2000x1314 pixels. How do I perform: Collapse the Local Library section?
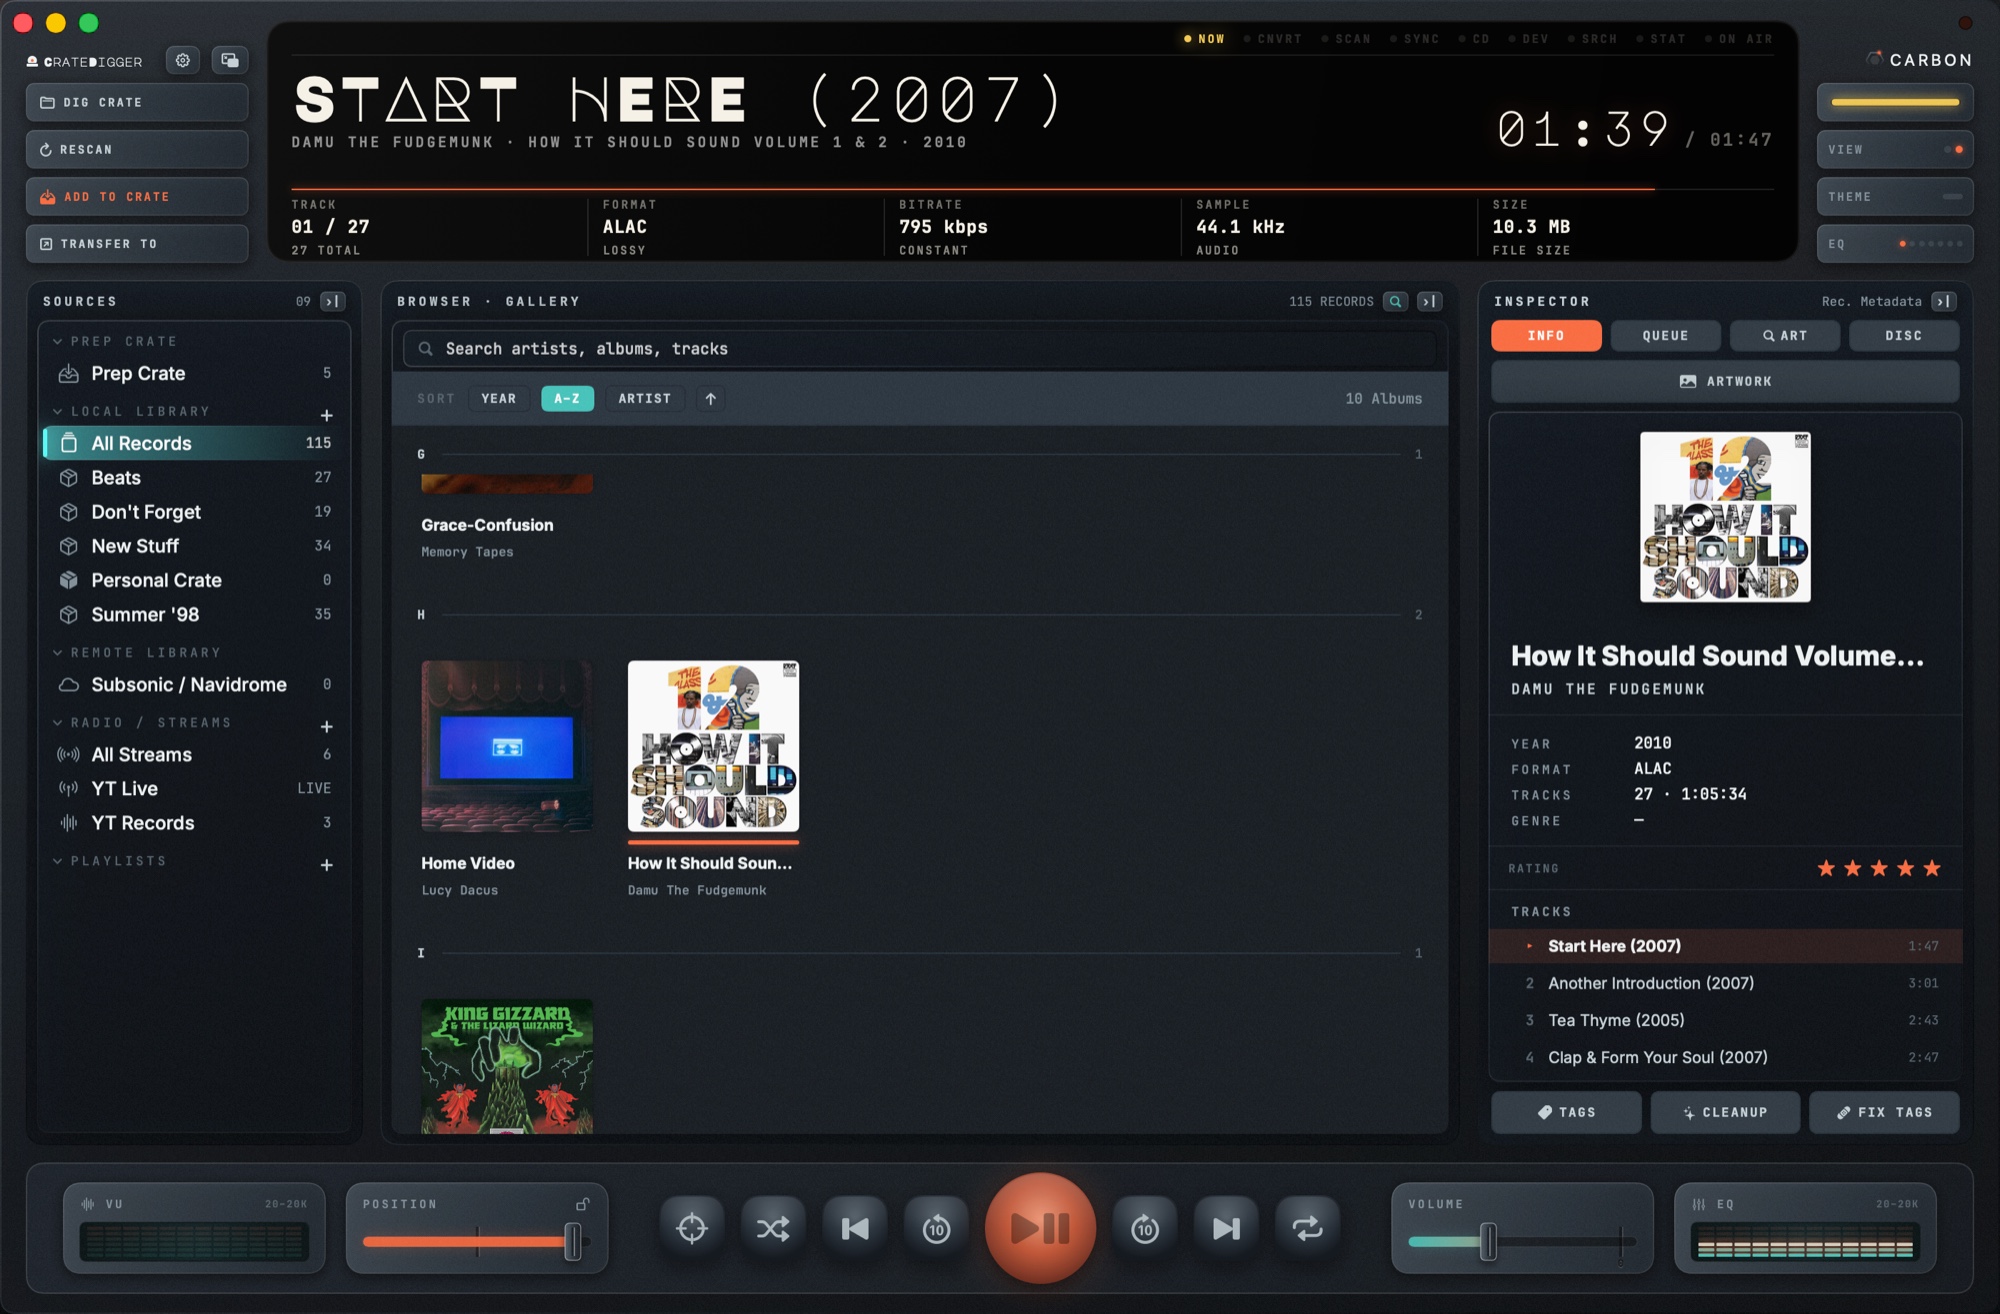58,411
